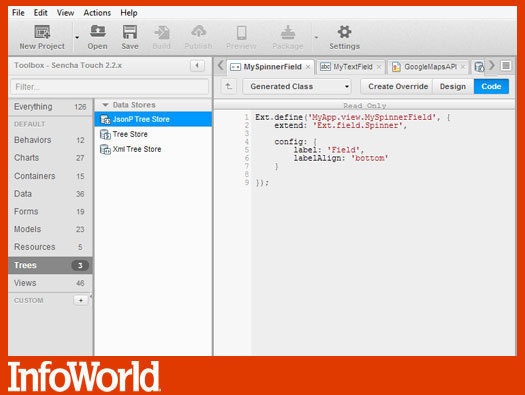Click the 'MyApp.view.MySpinnerField' code string
The height and width of the screenshot is (395, 525).
pyautogui.click(x=372, y=117)
